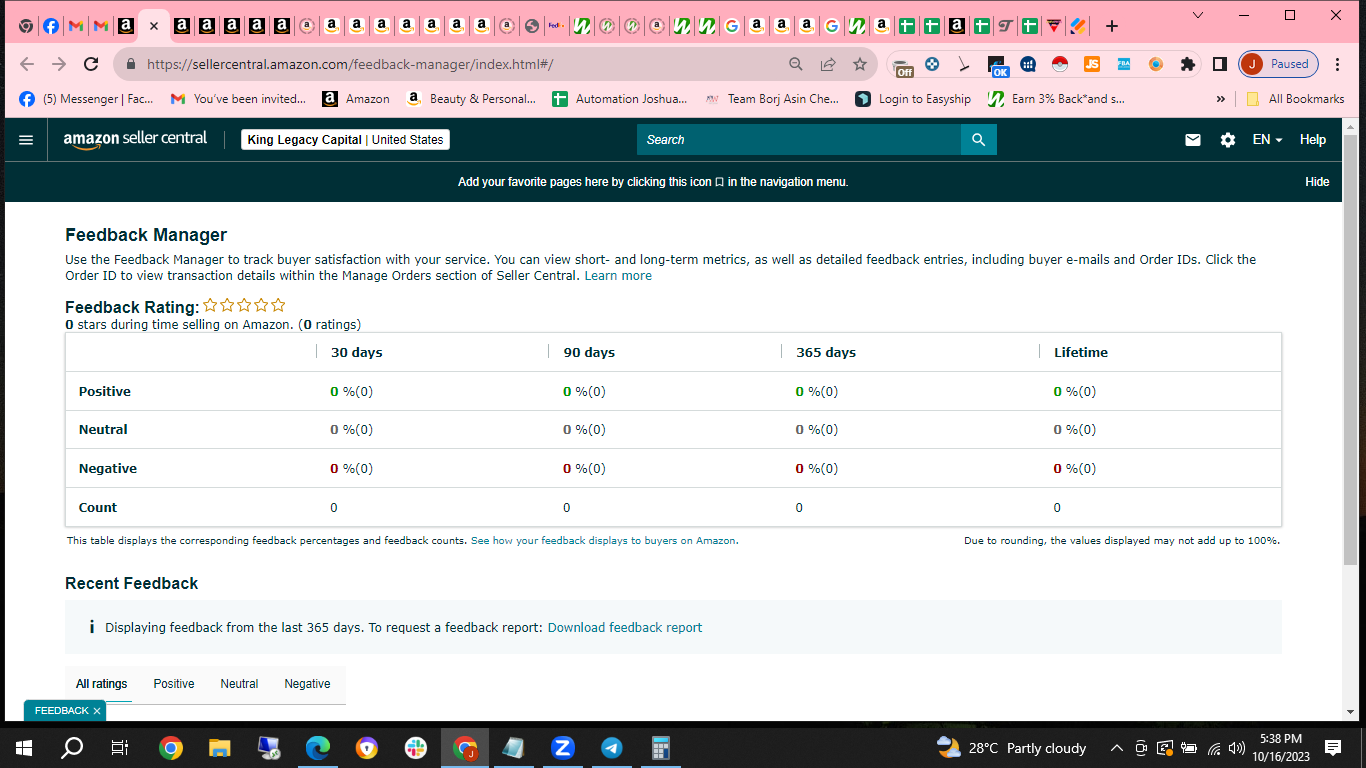This screenshot has width=1366, height=768.
Task: Click the Windows Start button
Action: click(x=23, y=748)
